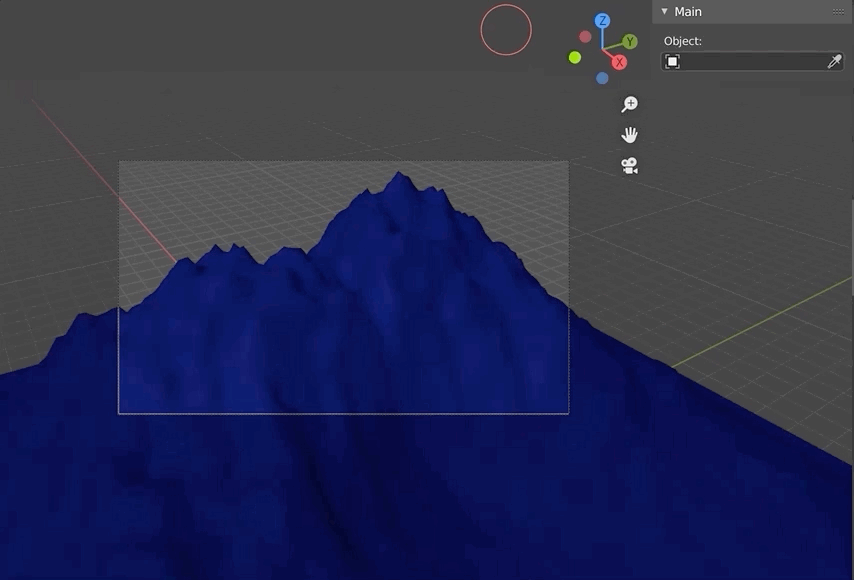Select the viewport Zoom magnifier icon

(629, 103)
